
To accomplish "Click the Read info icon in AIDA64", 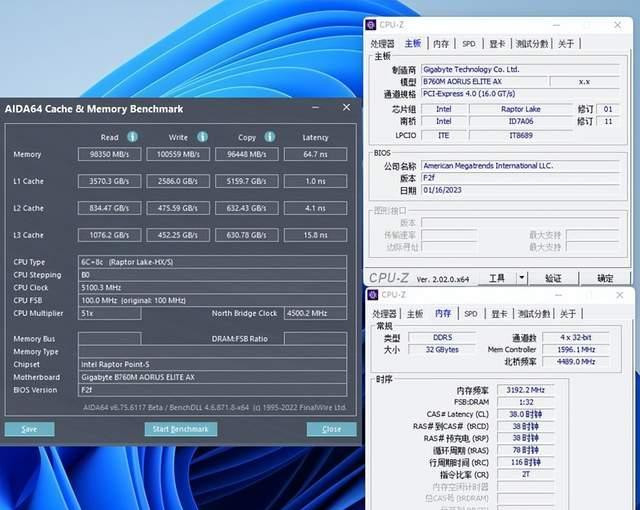I will tap(132, 137).
